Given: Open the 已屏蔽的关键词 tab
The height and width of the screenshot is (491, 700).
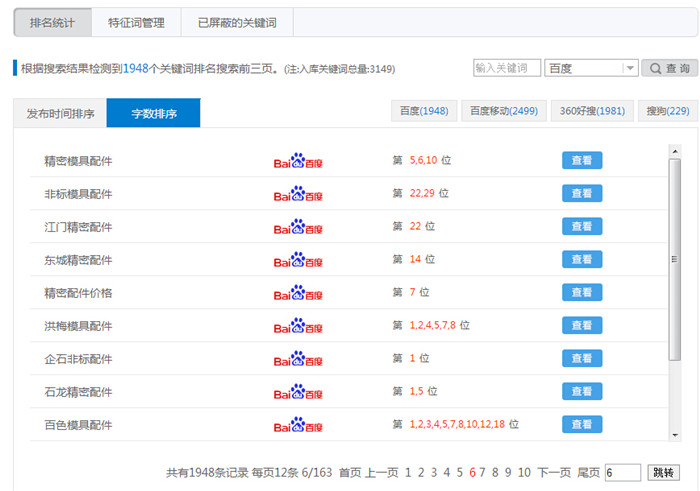Looking at the screenshot, I should pos(237,21).
